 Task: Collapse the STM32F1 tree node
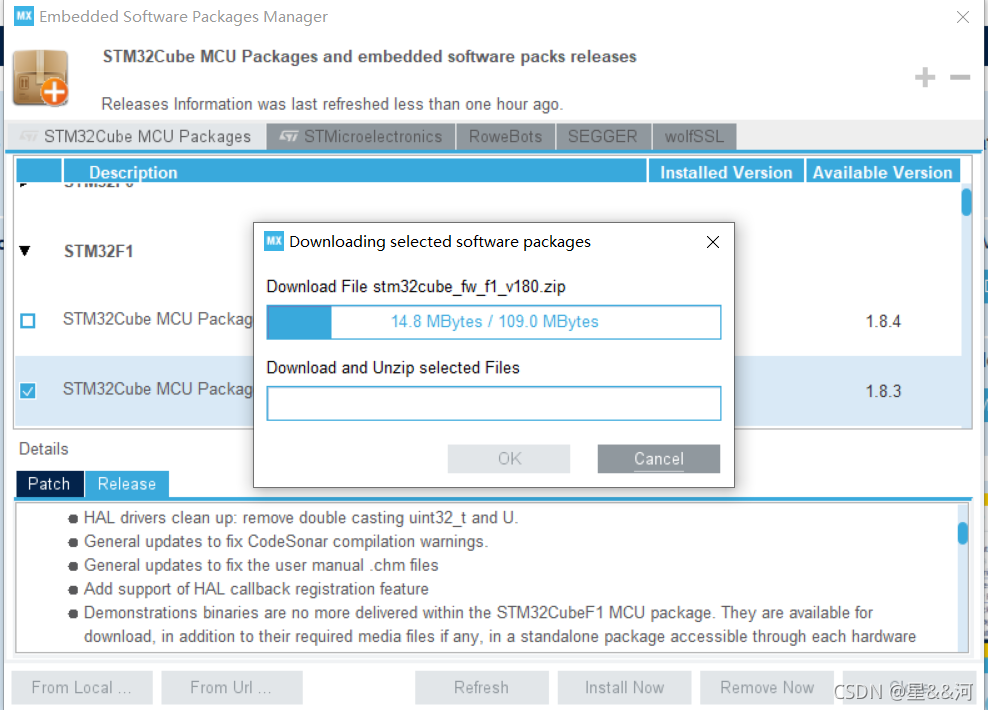pos(24,251)
